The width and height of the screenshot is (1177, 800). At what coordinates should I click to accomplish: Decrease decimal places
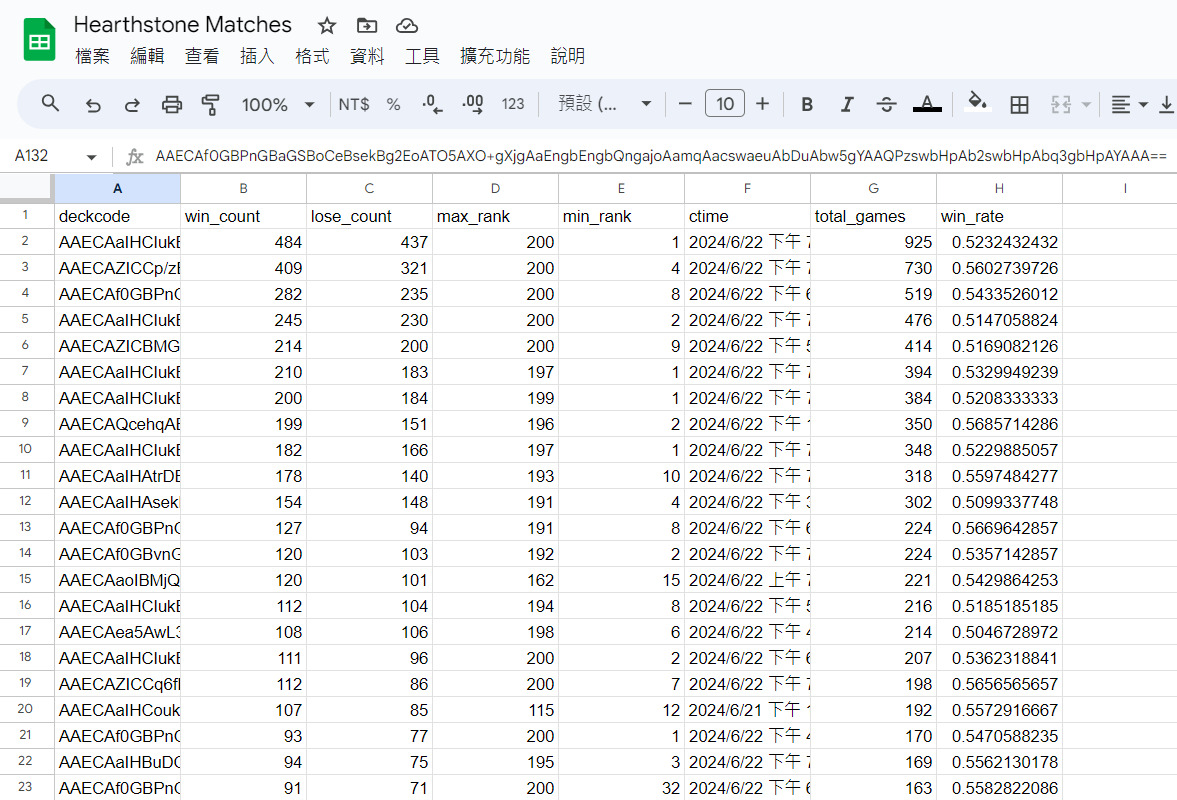432,104
